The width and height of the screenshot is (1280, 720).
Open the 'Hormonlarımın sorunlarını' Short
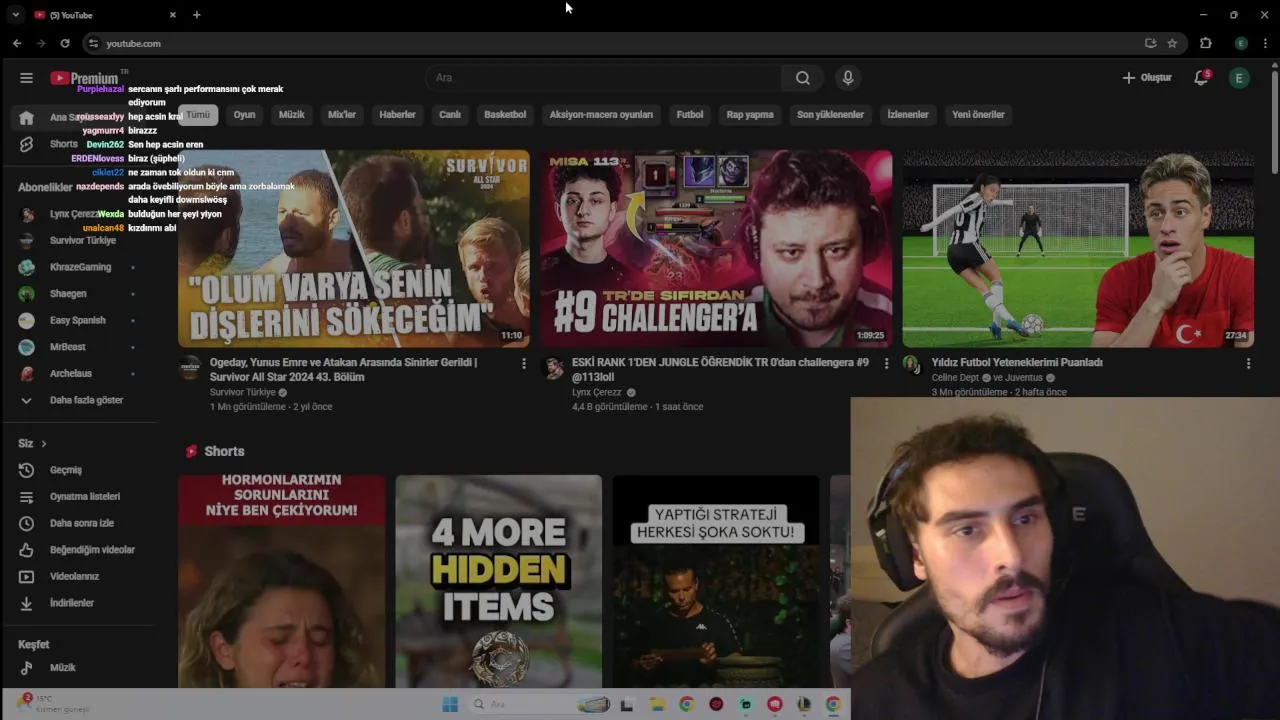pyautogui.click(x=281, y=581)
